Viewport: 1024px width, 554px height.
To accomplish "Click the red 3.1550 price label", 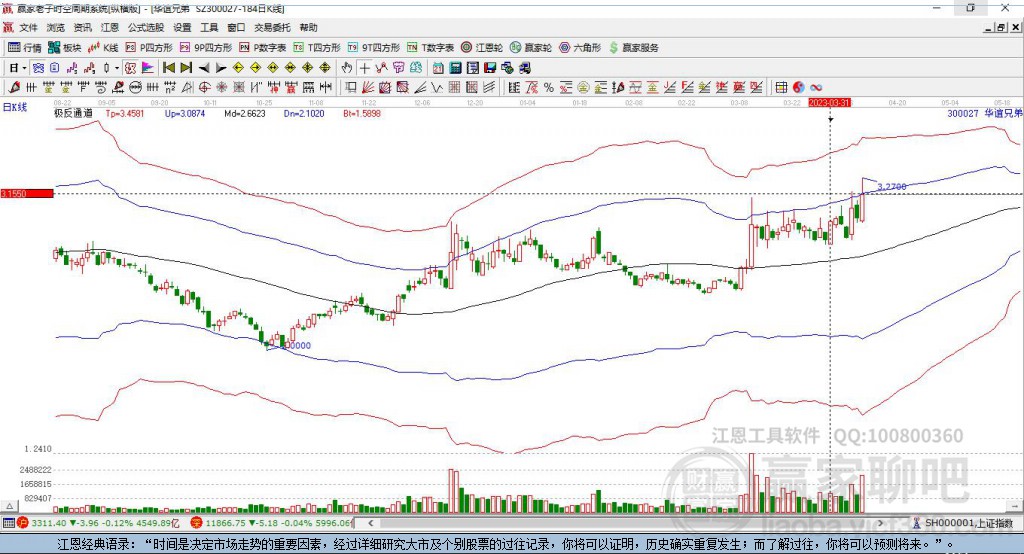I will point(27,193).
